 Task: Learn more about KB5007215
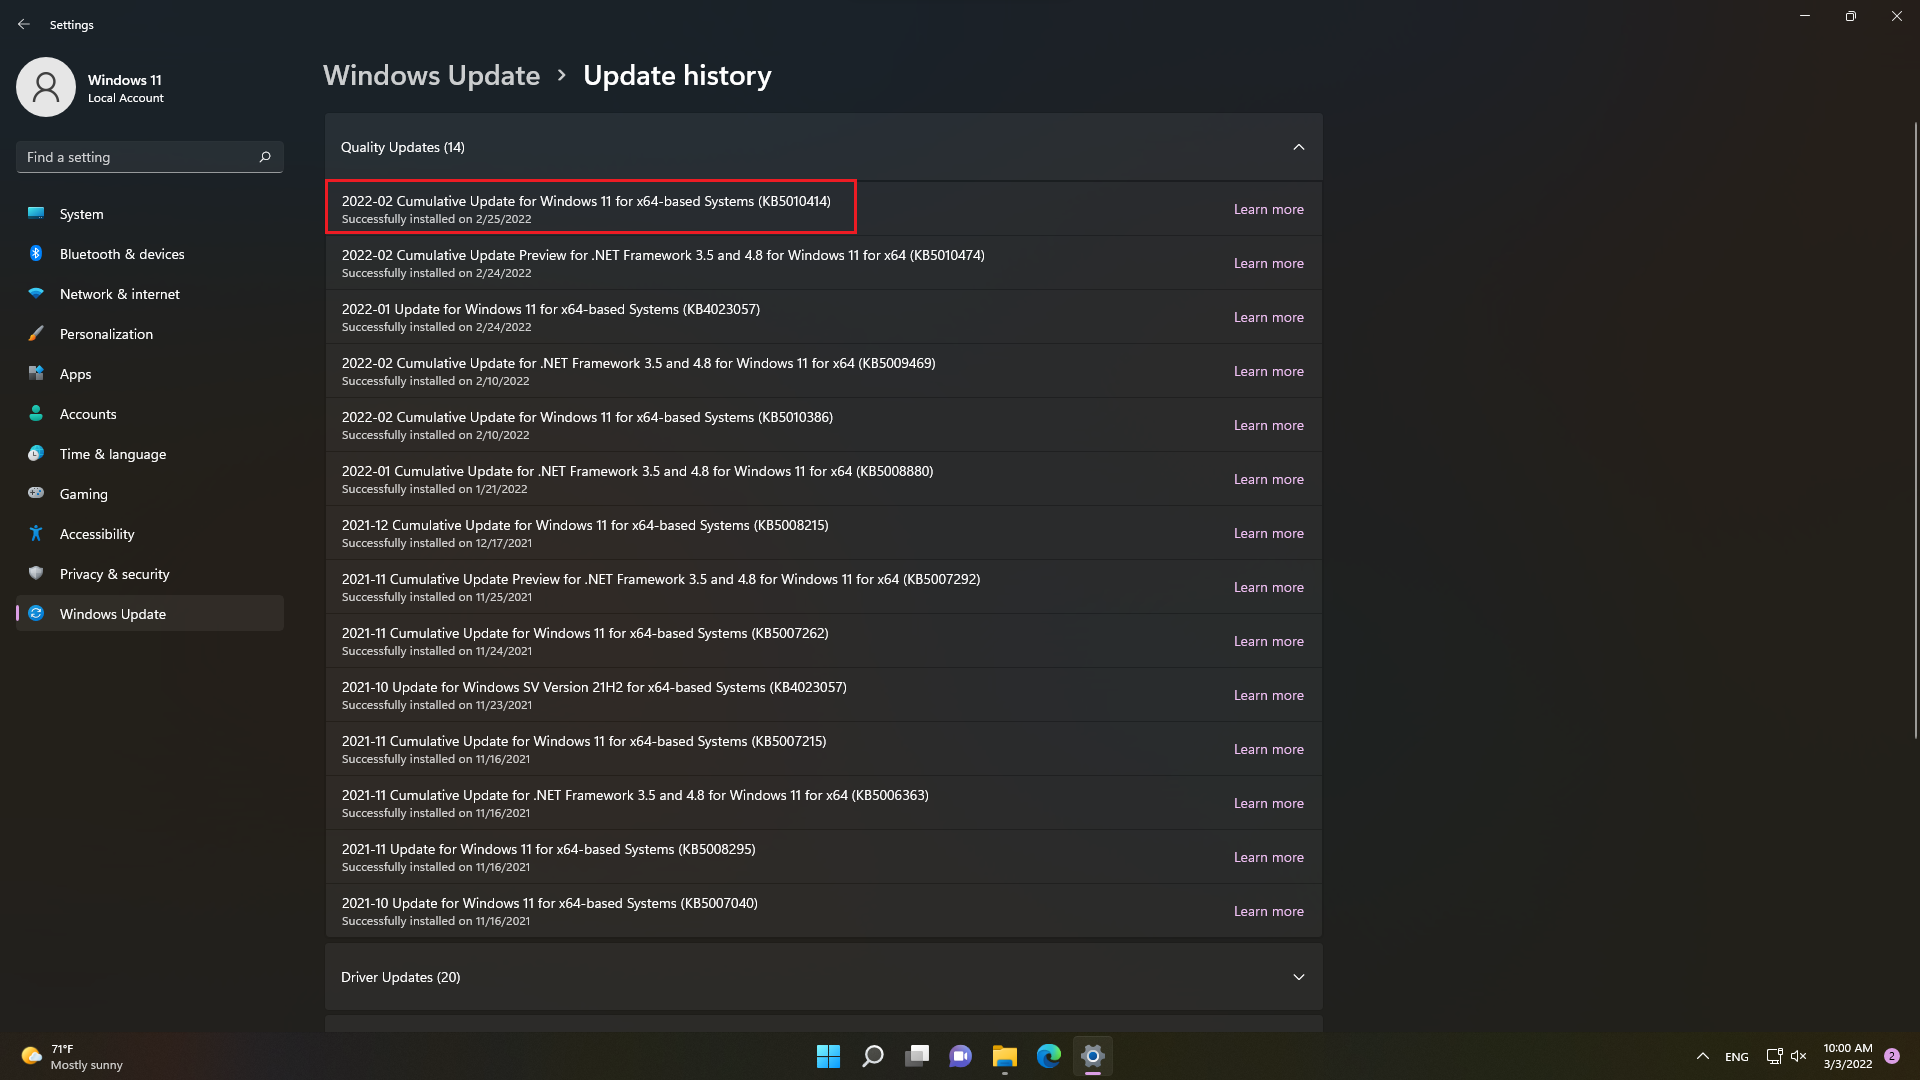pos(1268,749)
